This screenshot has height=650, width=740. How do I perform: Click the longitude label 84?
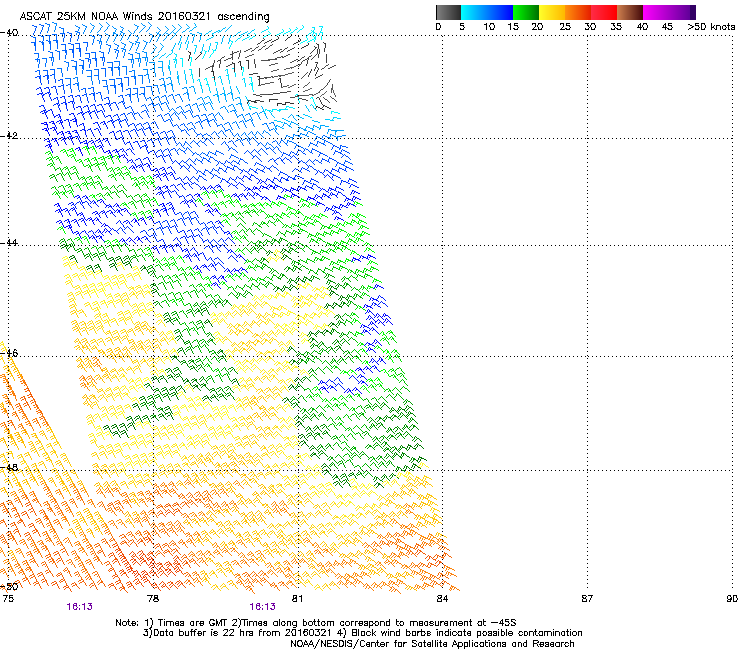[x=442, y=599]
